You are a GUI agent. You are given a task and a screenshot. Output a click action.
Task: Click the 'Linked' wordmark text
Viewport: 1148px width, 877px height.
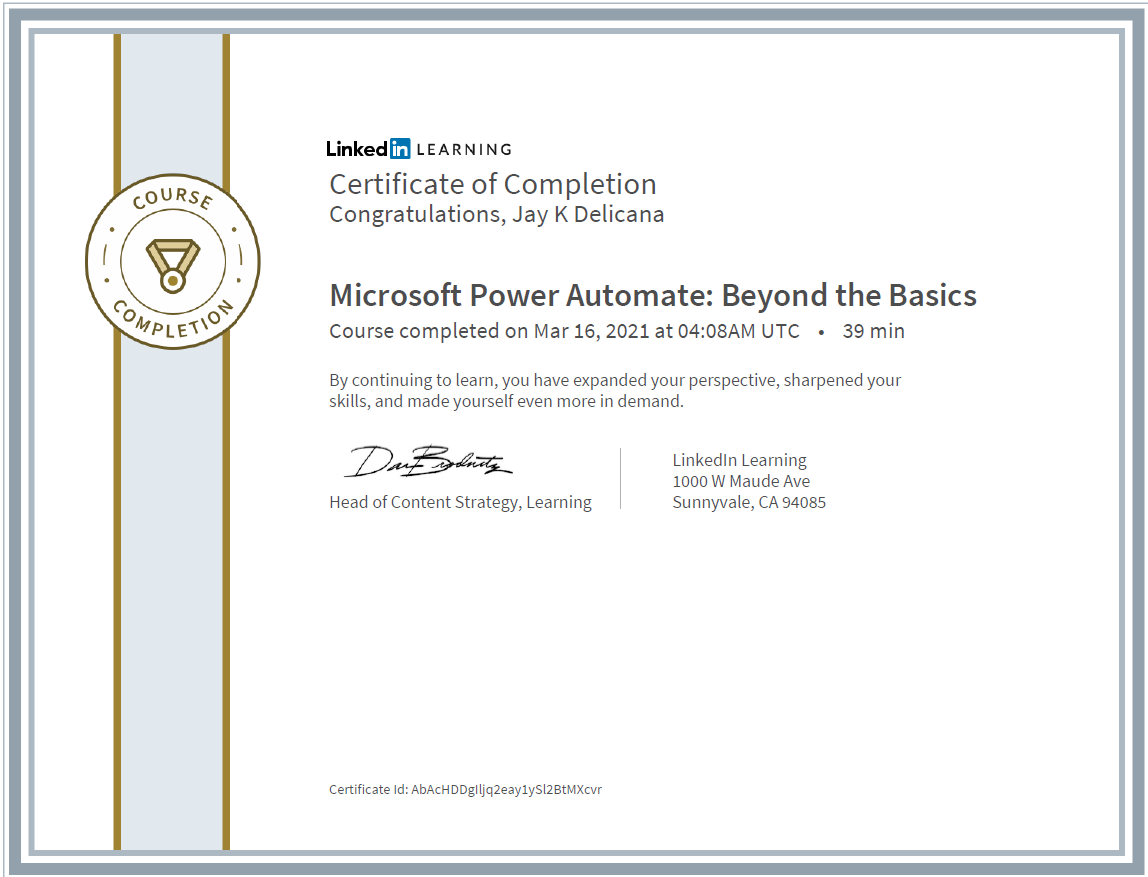coord(357,149)
